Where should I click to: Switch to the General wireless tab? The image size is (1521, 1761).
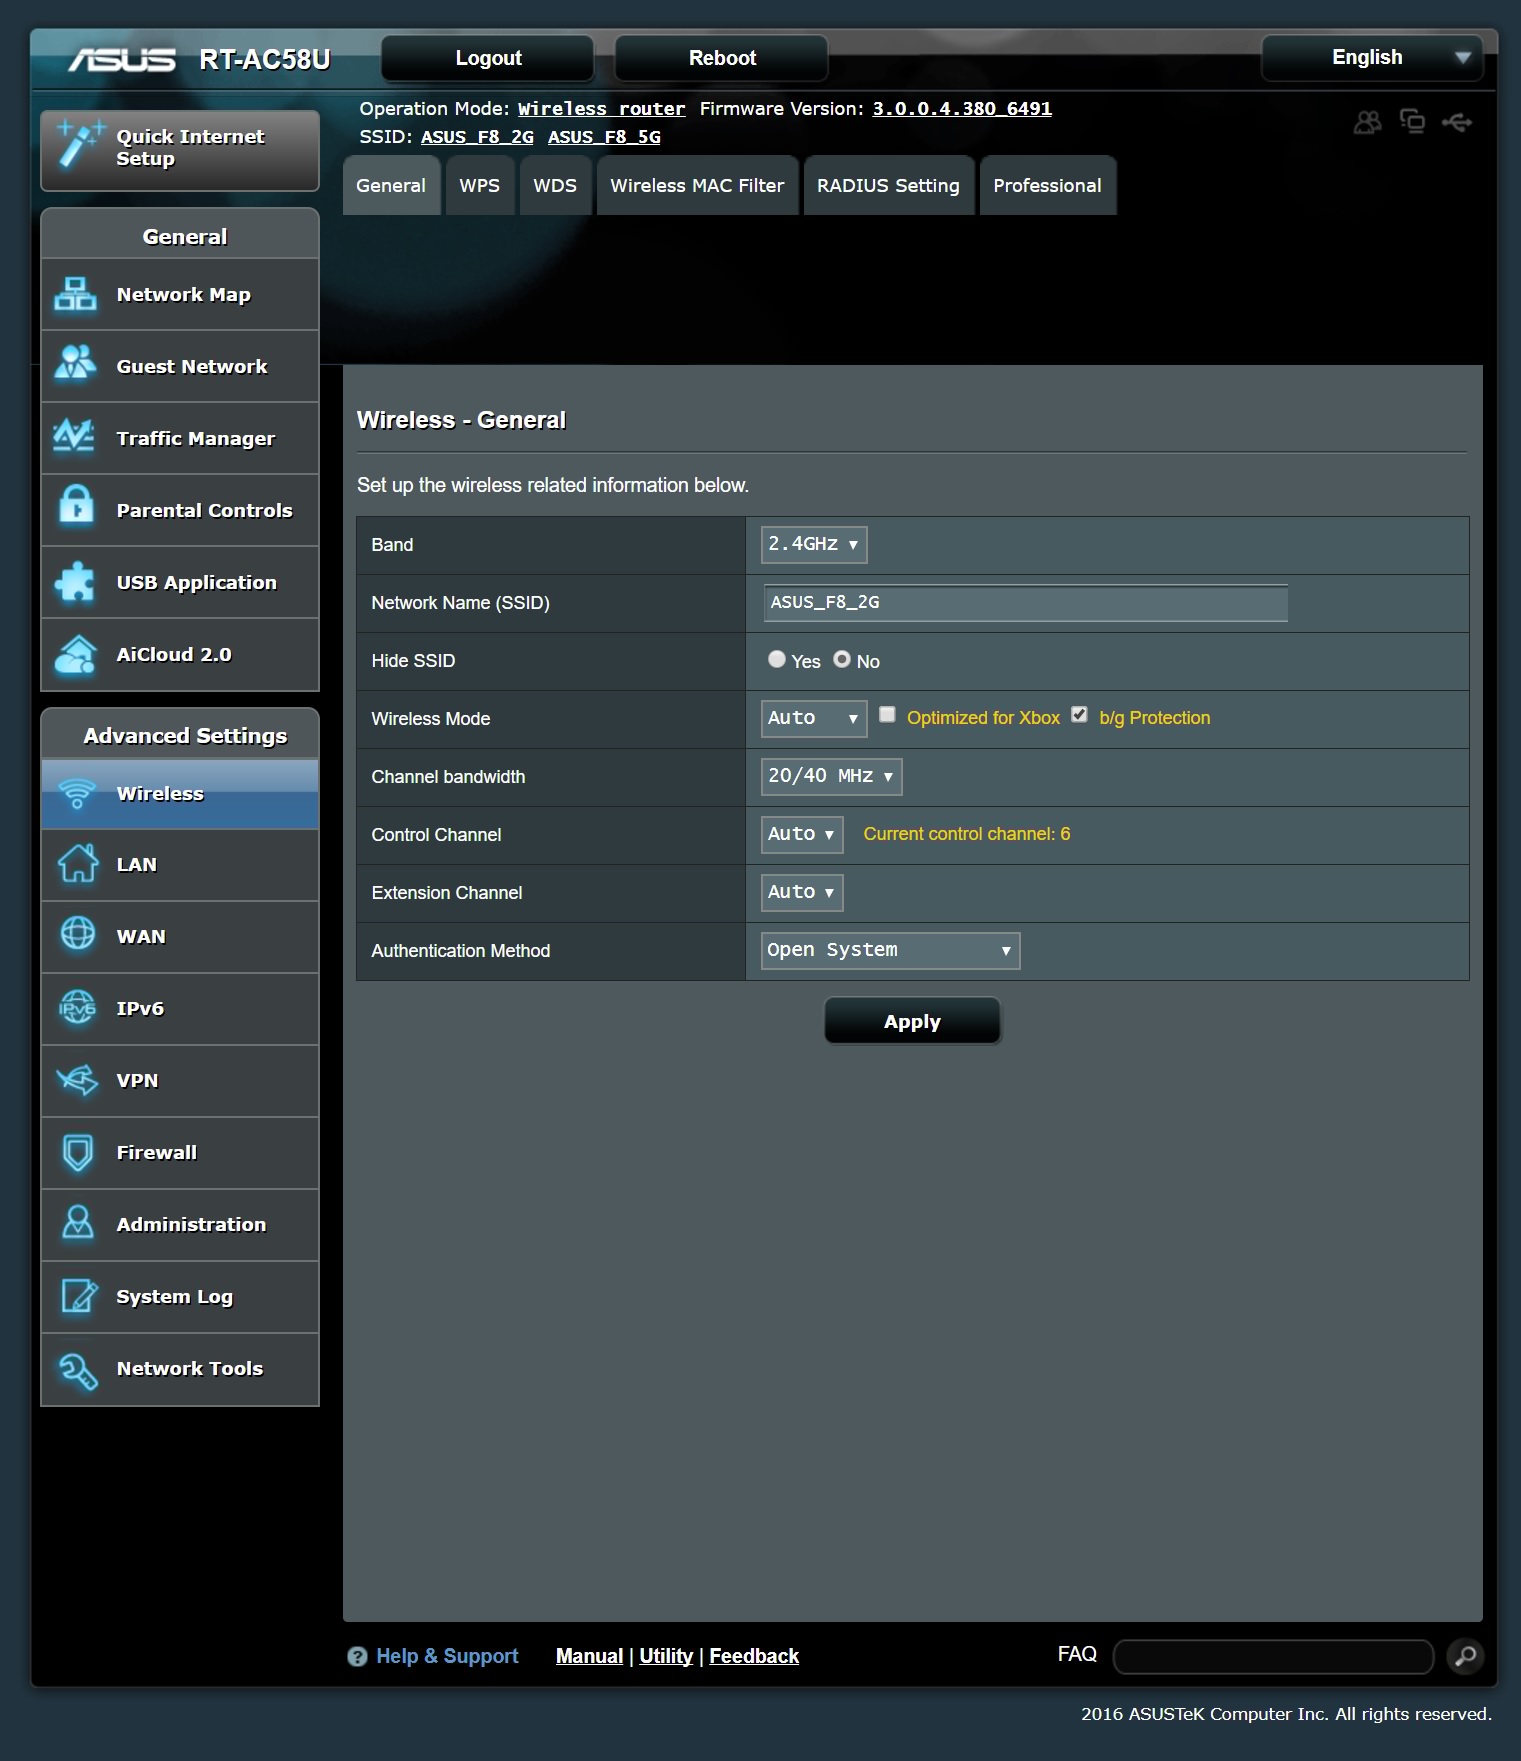click(391, 185)
